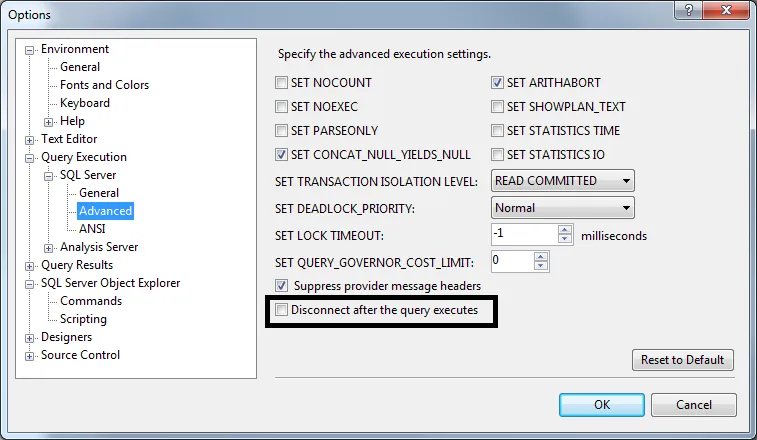The image size is (757, 440).
Task: Open Keyboard settings page
Action: pos(84,103)
